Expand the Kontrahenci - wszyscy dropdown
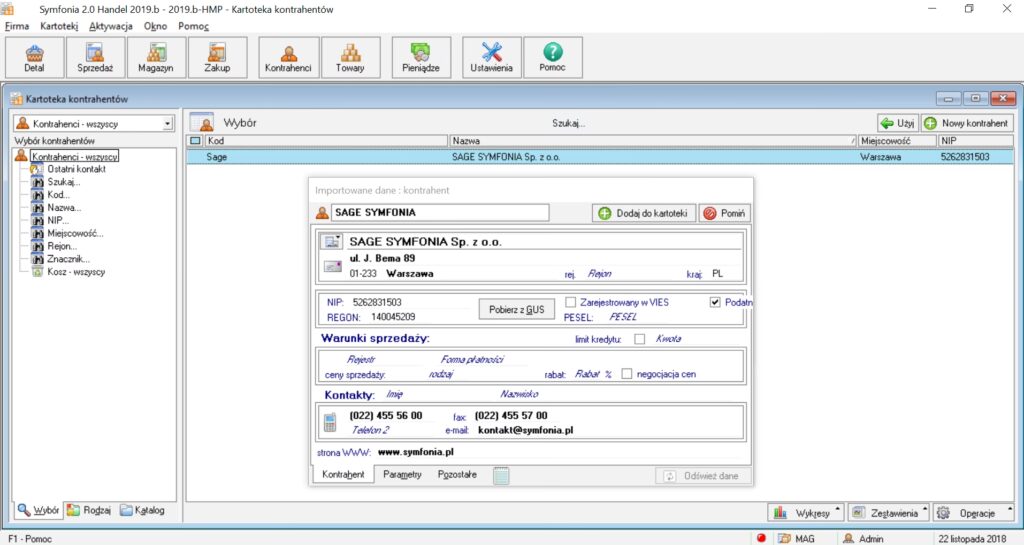The height and width of the screenshot is (545, 1024). coord(167,124)
